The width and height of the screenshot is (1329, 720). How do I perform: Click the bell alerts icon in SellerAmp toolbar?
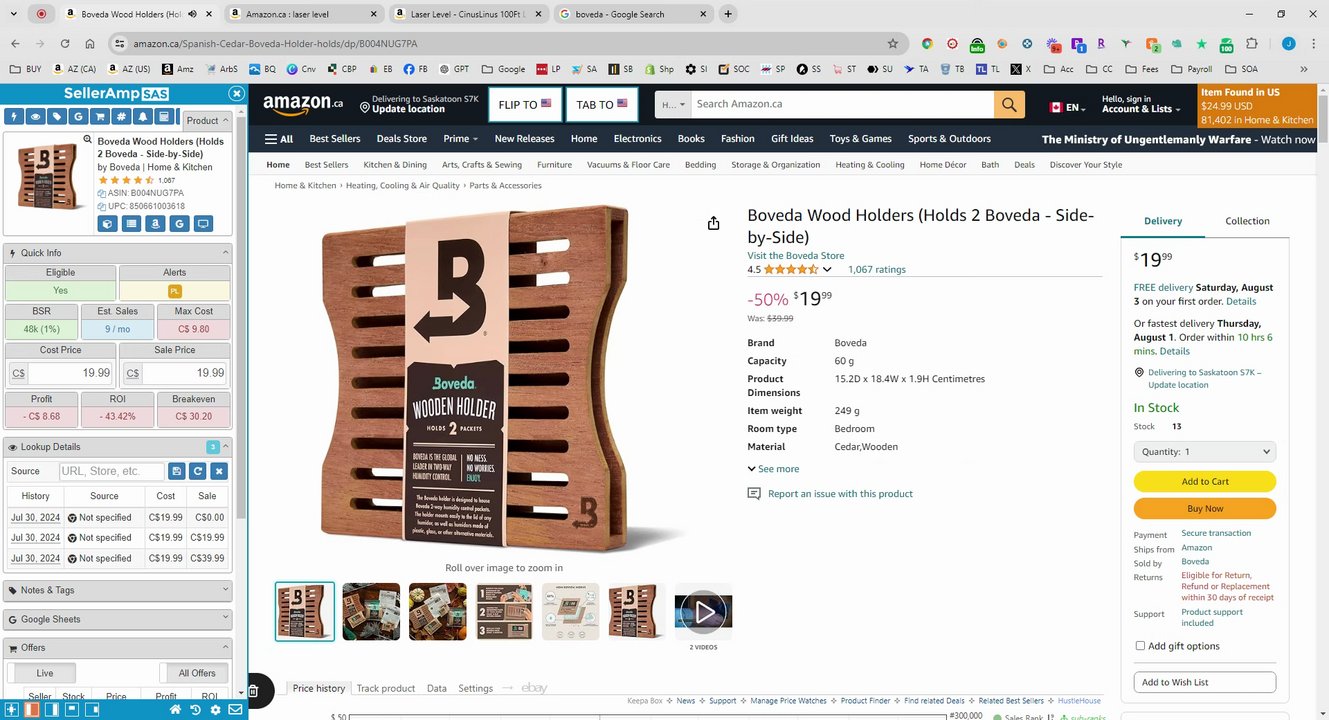tap(143, 117)
